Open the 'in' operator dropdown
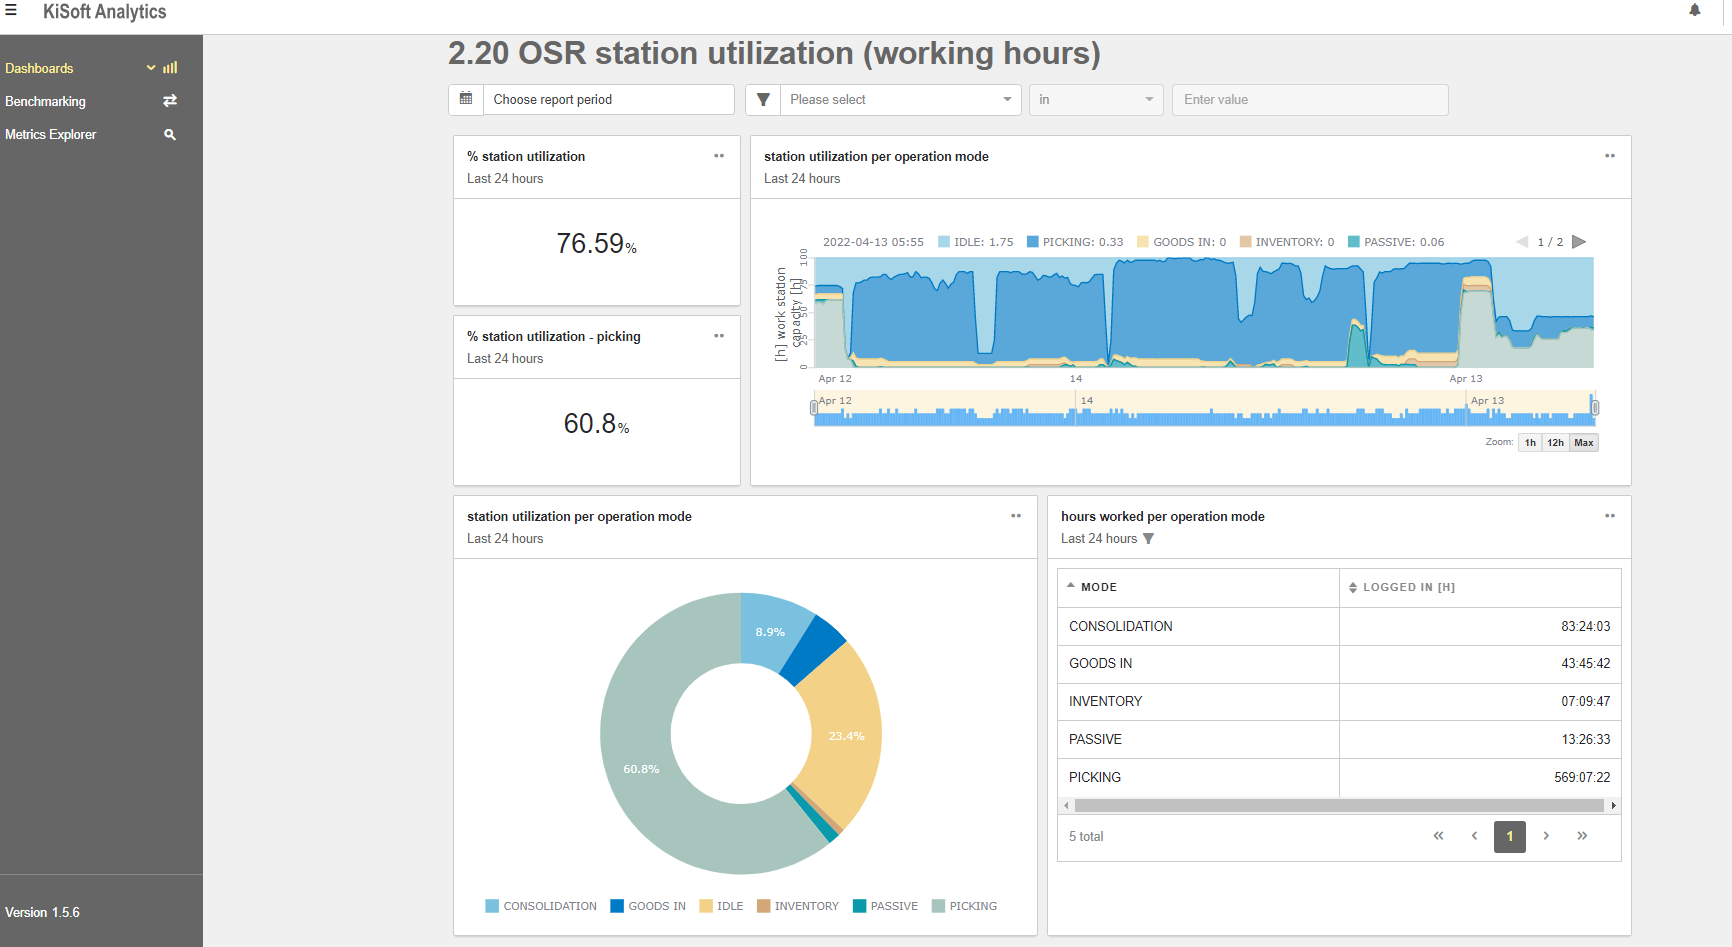The height and width of the screenshot is (947, 1732). pos(1096,100)
